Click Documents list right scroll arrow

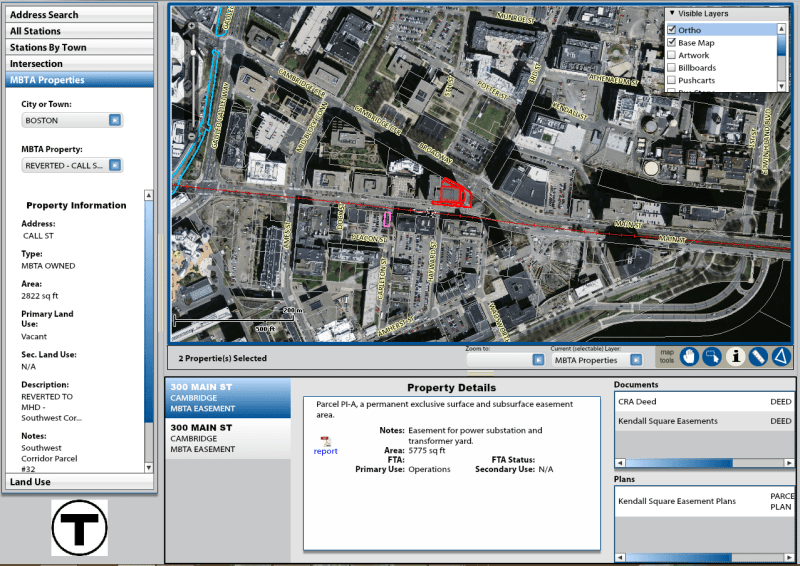(x=789, y=463)
